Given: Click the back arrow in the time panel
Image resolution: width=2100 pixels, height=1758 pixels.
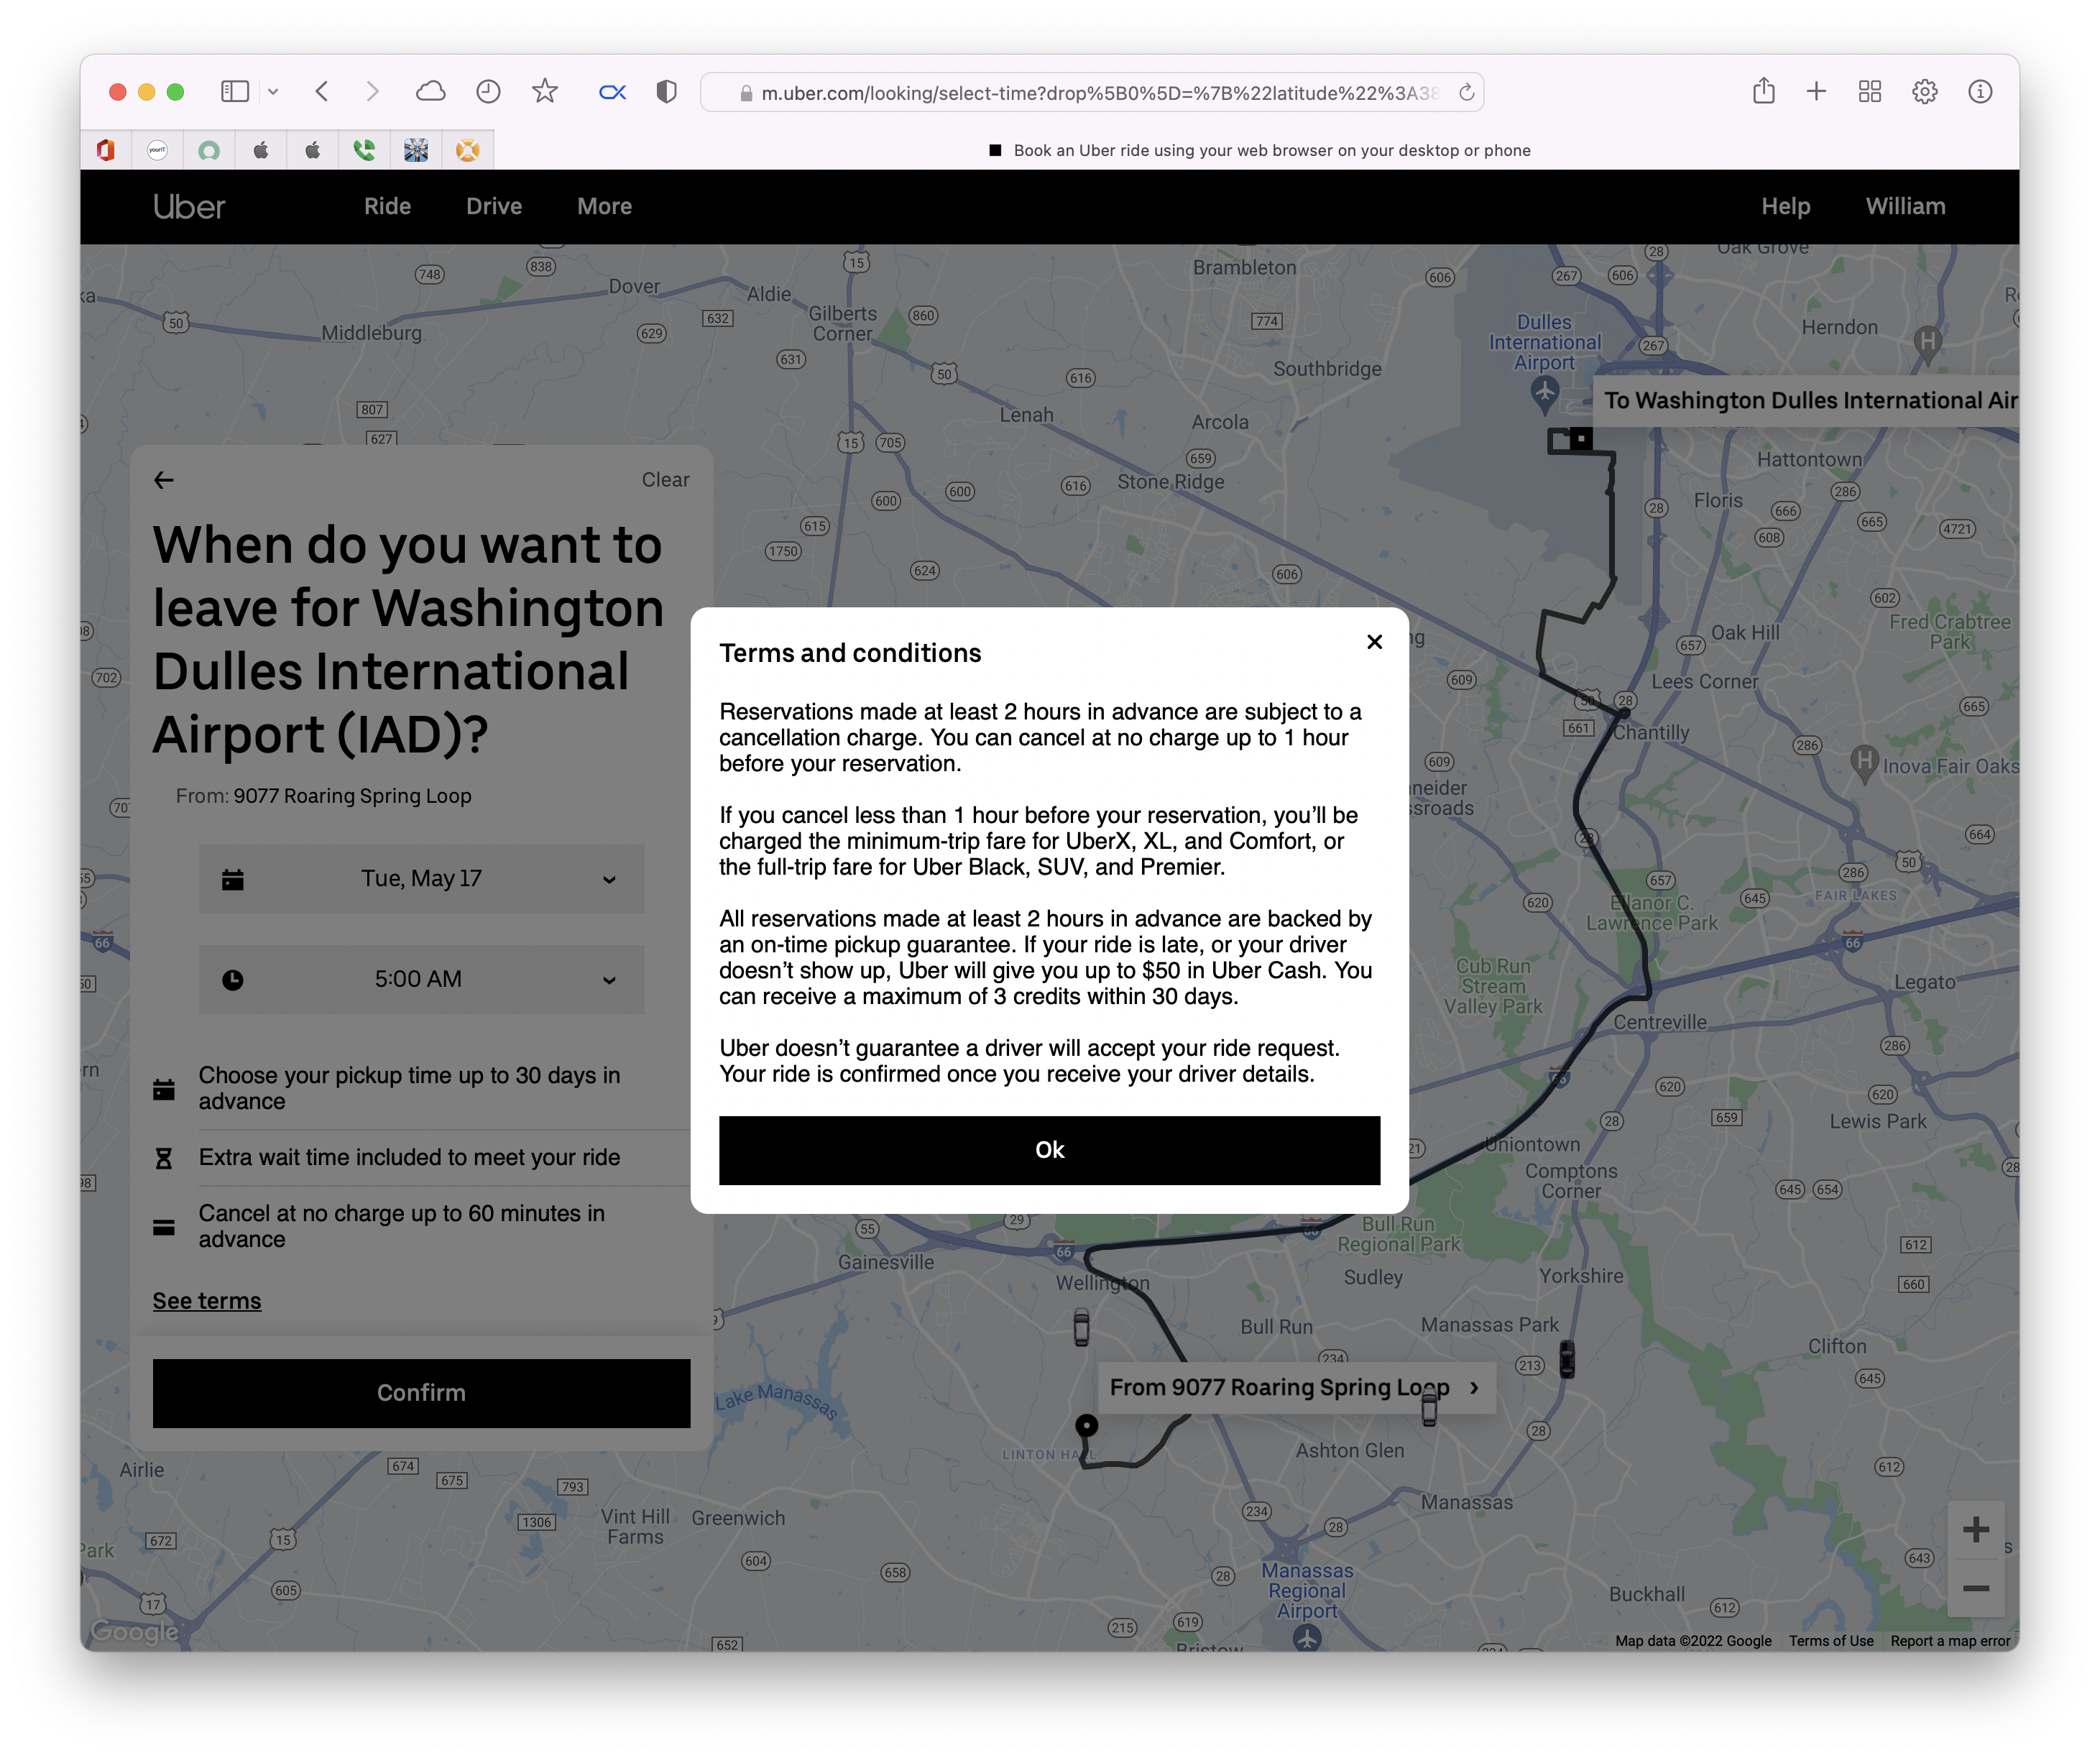Looking at the screenshot, I should tap(164, 480).
